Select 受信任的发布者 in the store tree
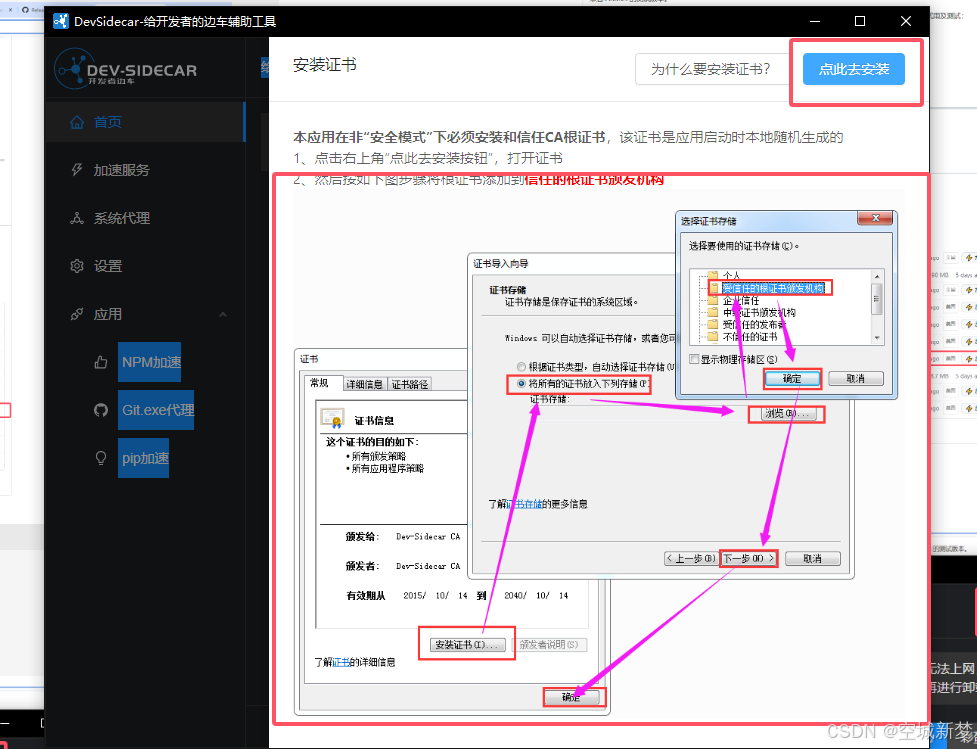Viewport: 977px width, 749px height. [754, 324]
